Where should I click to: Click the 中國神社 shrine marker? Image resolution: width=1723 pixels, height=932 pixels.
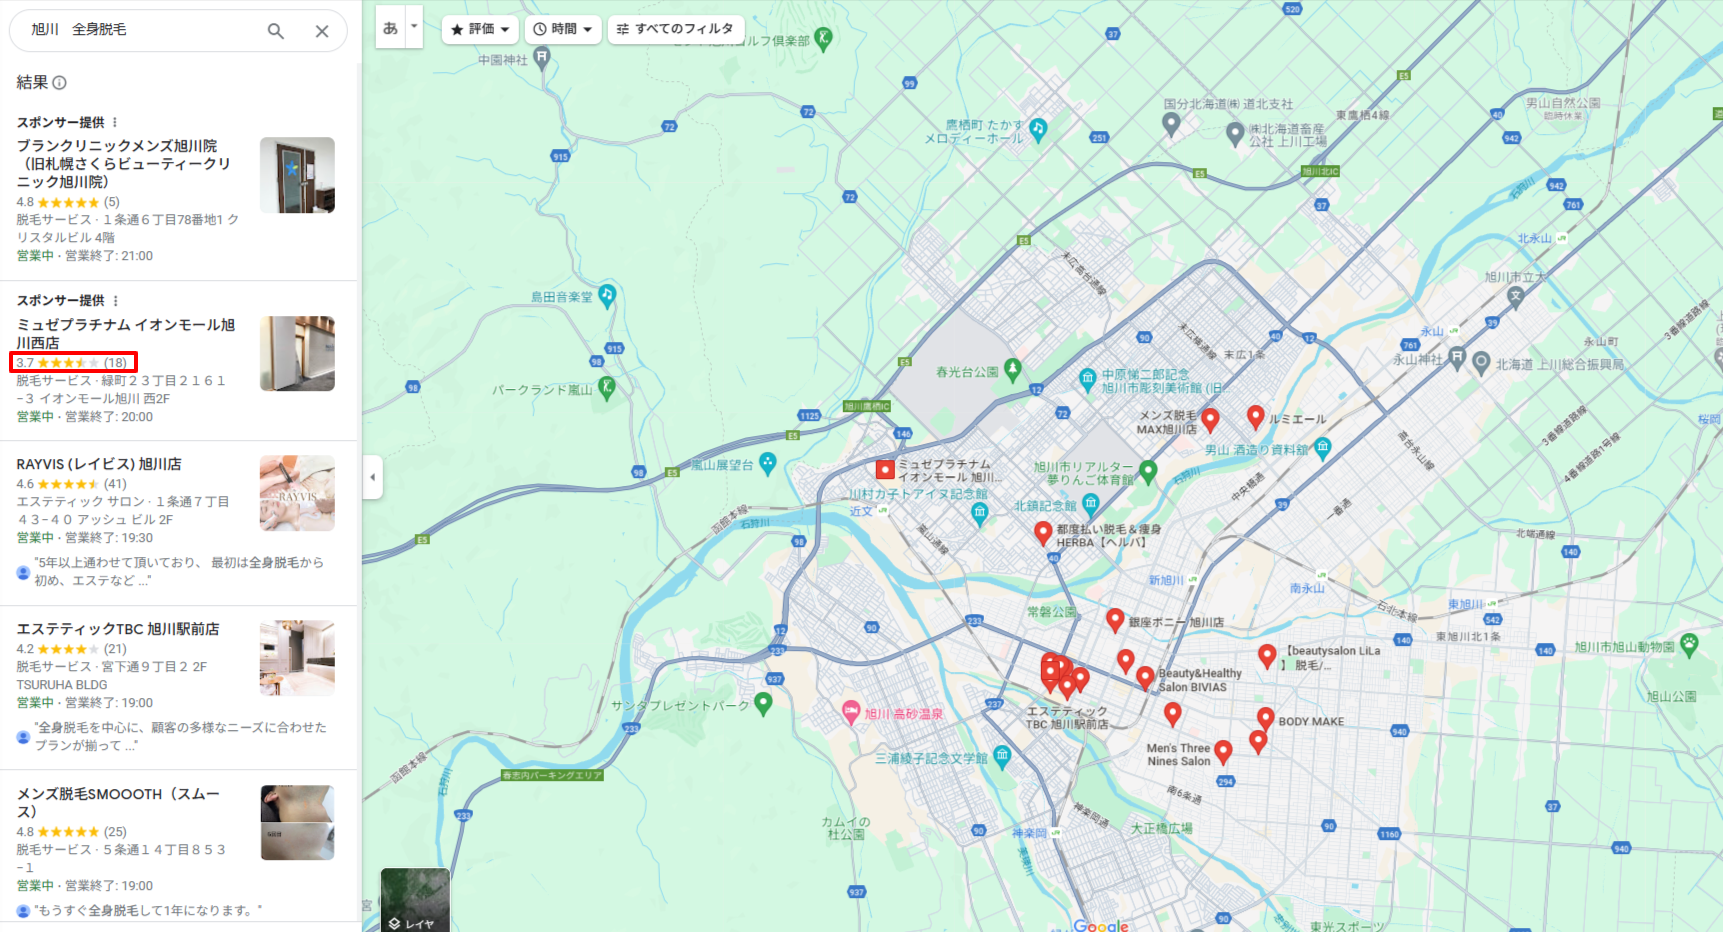coord(542,58)
